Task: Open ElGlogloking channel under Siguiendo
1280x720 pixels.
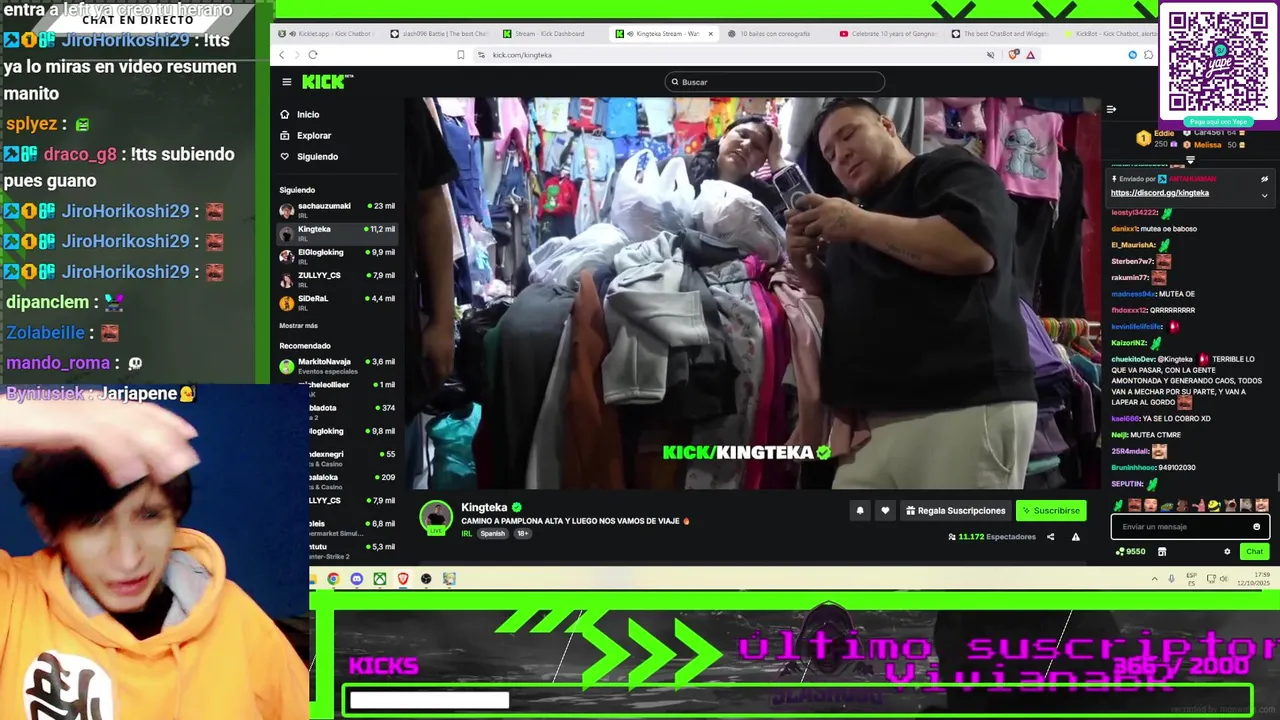Action: pos(337,256)
